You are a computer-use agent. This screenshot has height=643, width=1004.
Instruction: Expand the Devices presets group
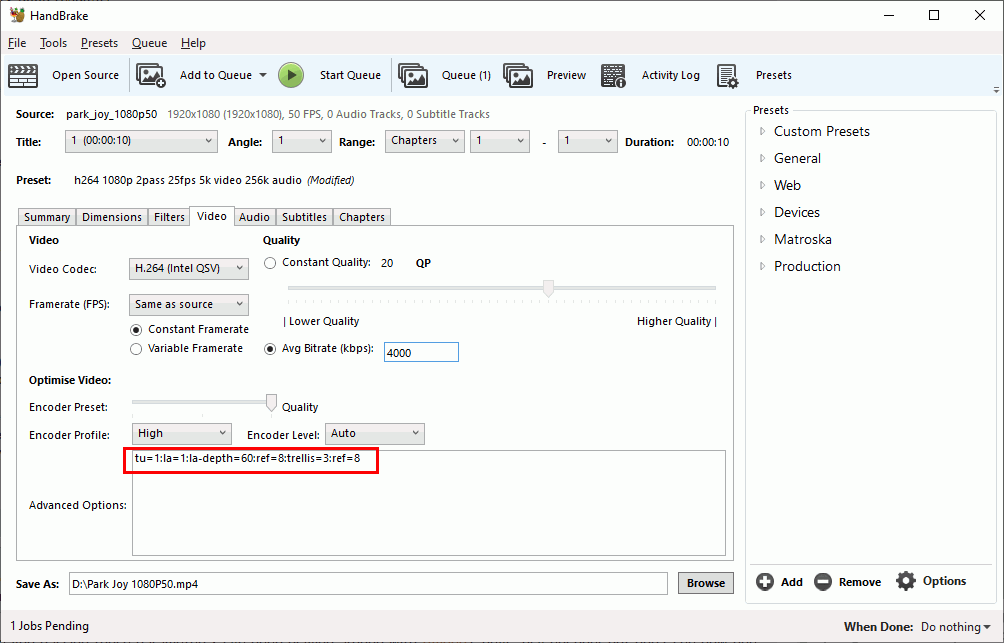762,212
